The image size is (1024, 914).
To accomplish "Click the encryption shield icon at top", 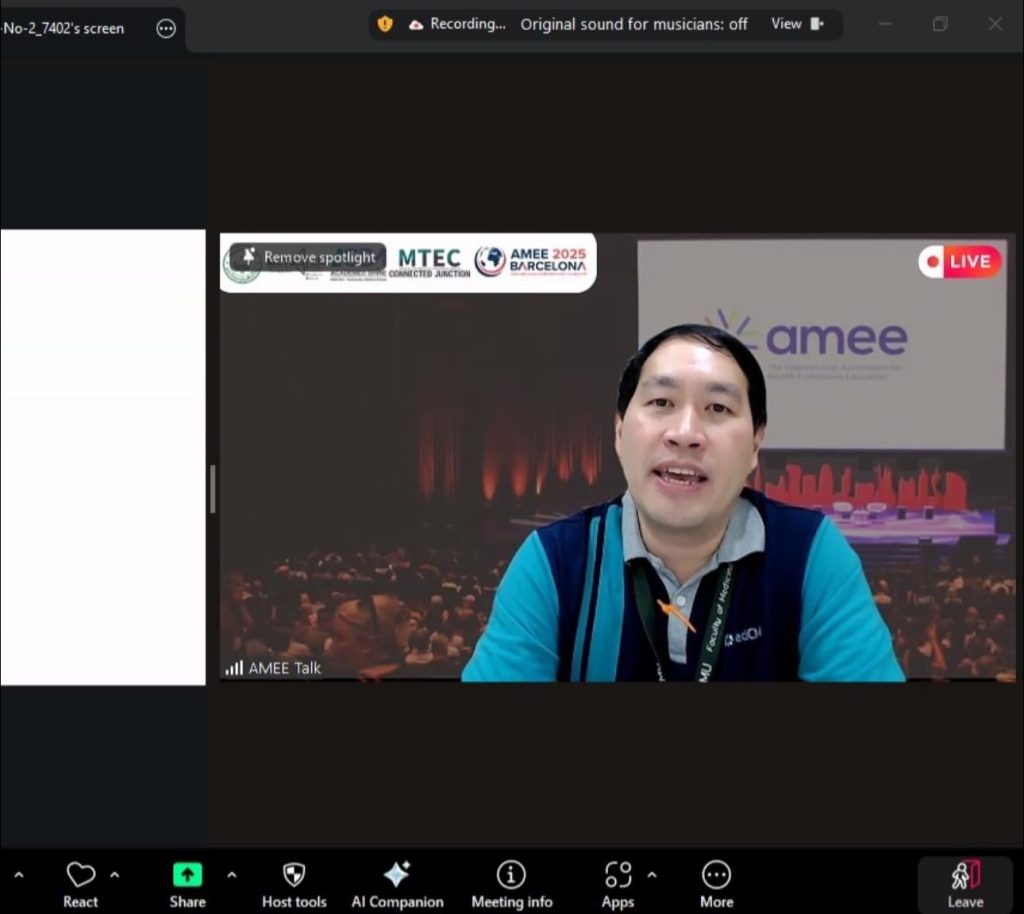I will [x=385, y=24].
